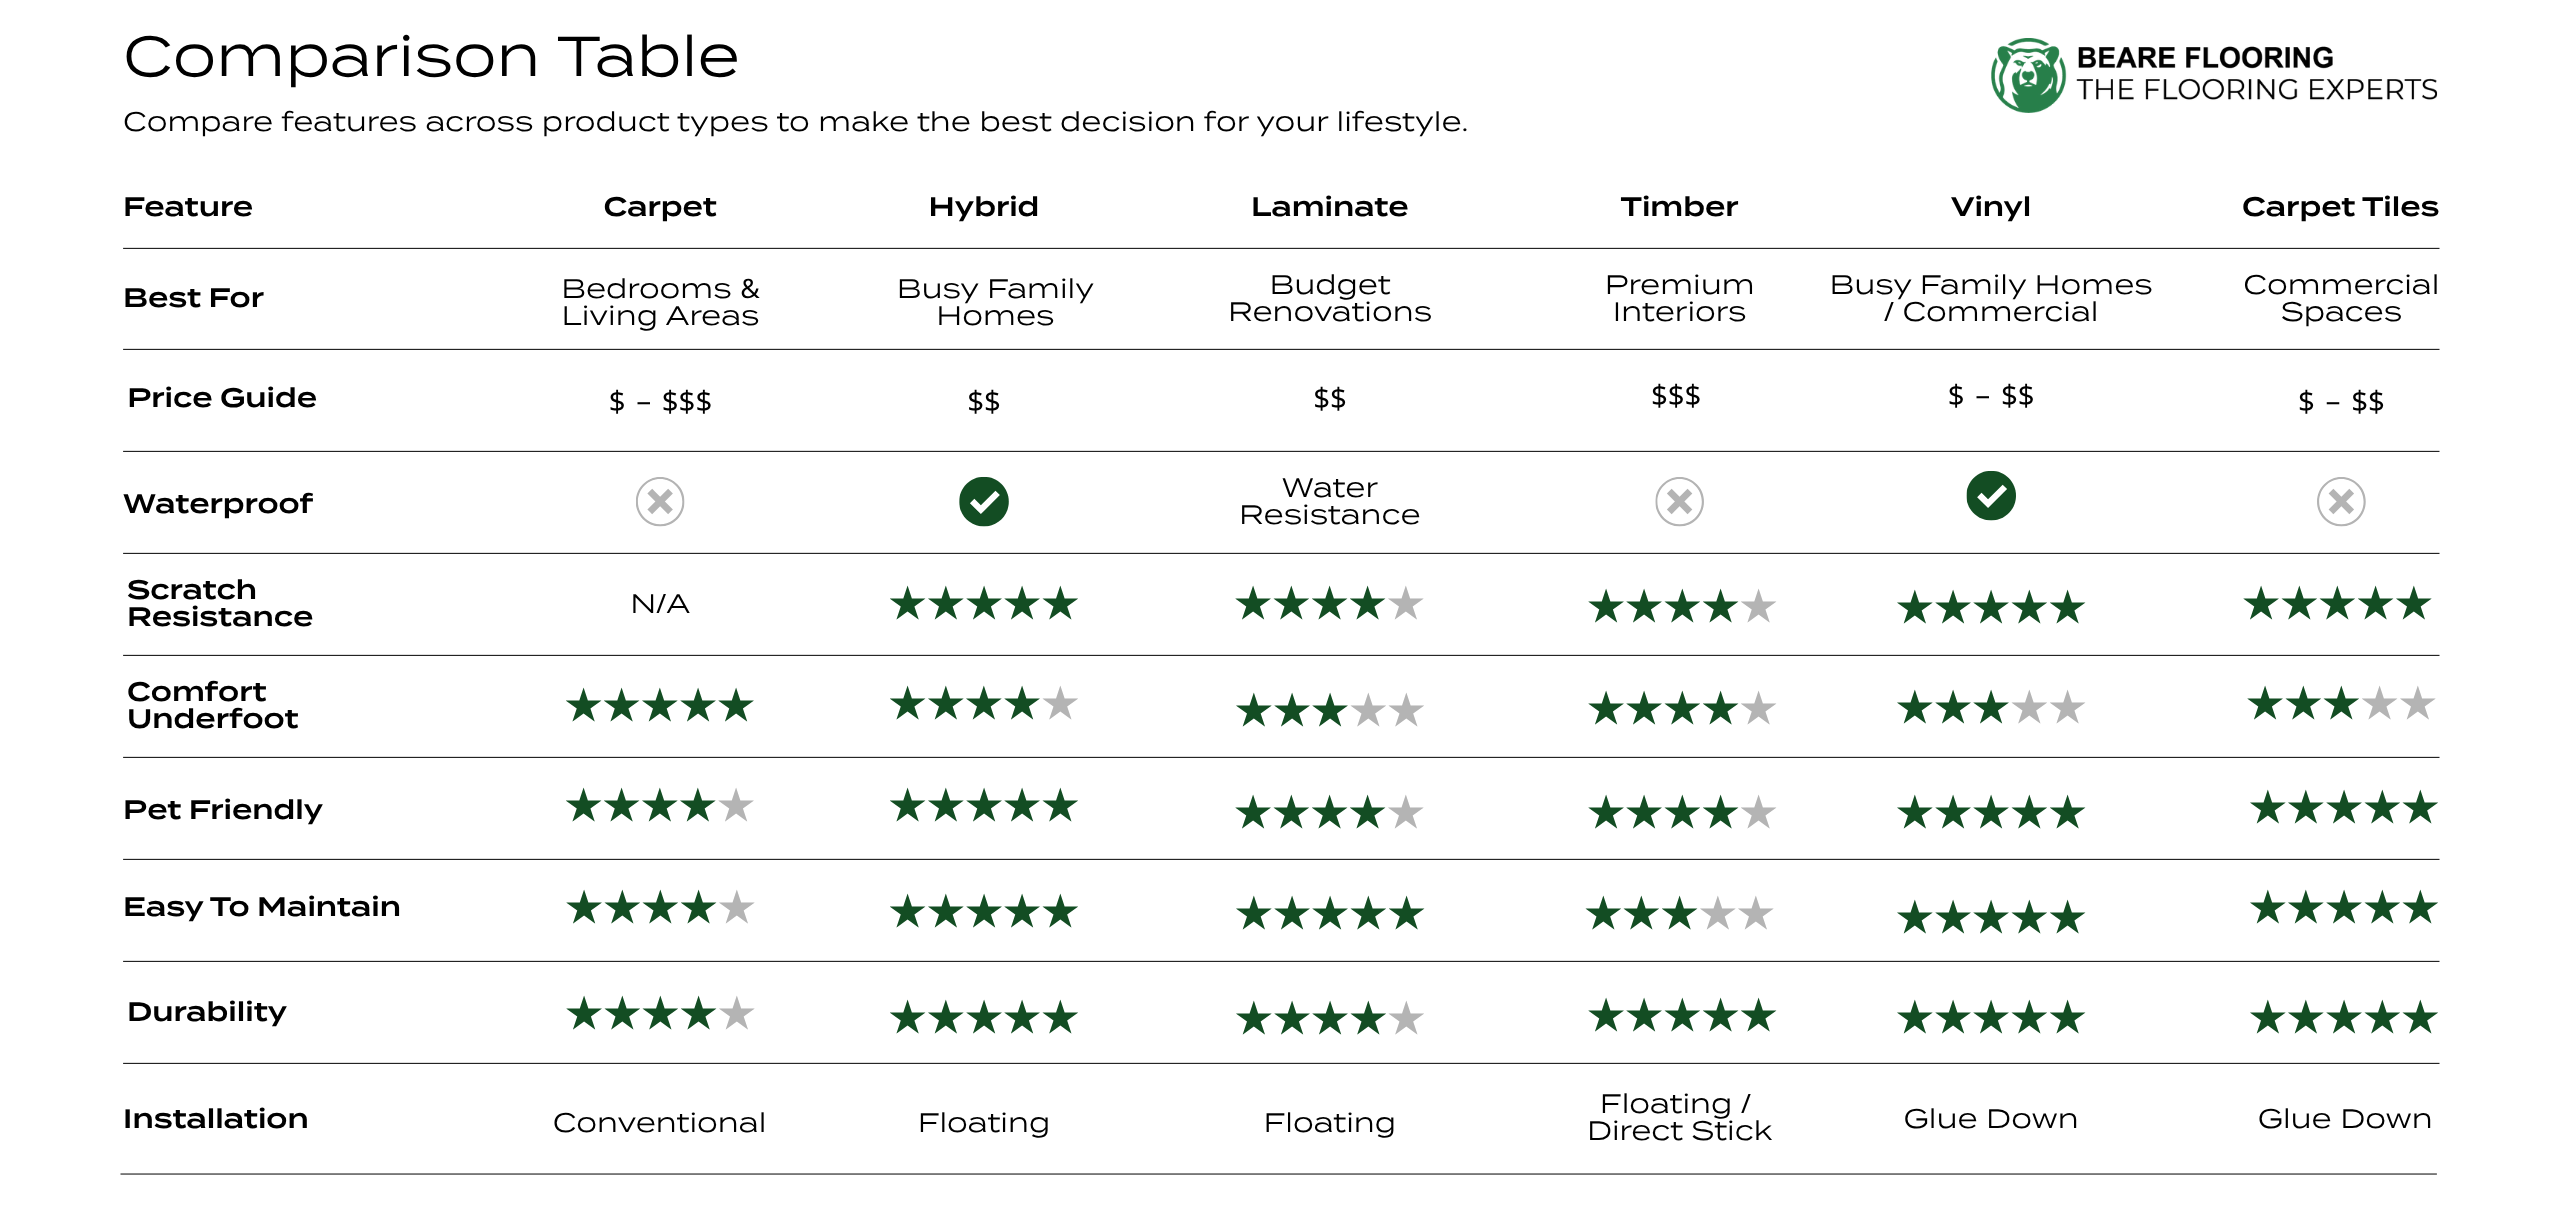Click Hybrid's Scratch Resistance star rating
The height and width of the screenshot is (1231, 2560).
984,604
